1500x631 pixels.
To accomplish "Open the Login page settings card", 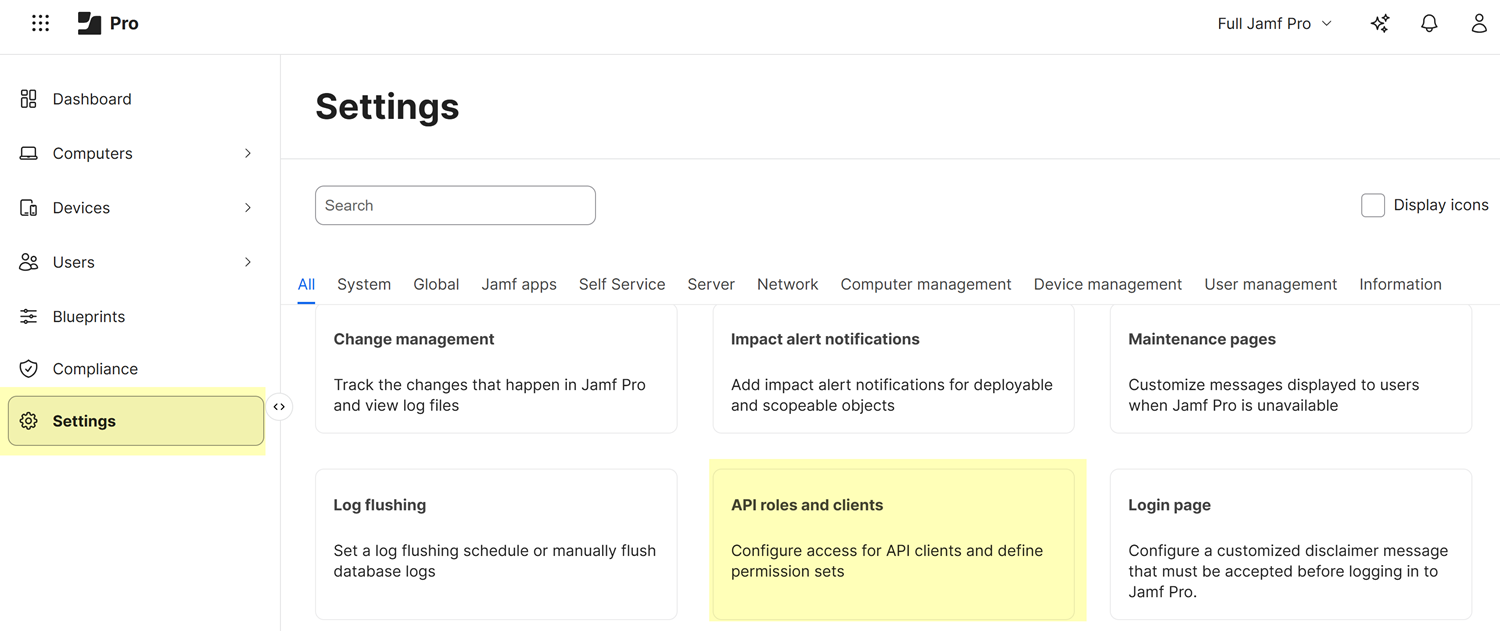I will (1290, 543).
